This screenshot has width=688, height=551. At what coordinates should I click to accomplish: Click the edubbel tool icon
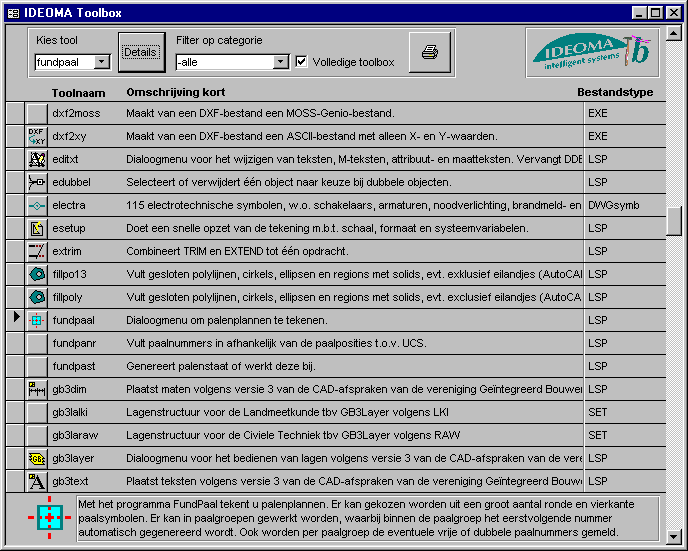[x=37, y=182]
